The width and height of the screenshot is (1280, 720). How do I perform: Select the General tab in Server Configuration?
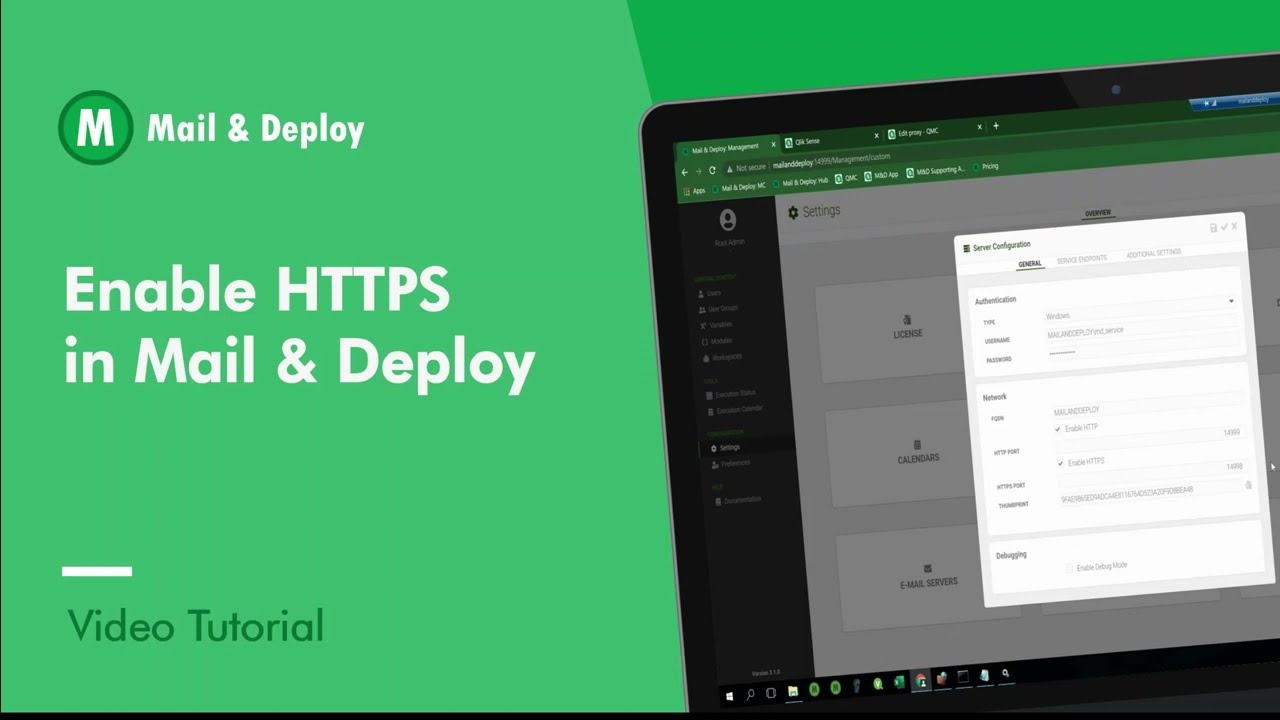[1030, 264]
